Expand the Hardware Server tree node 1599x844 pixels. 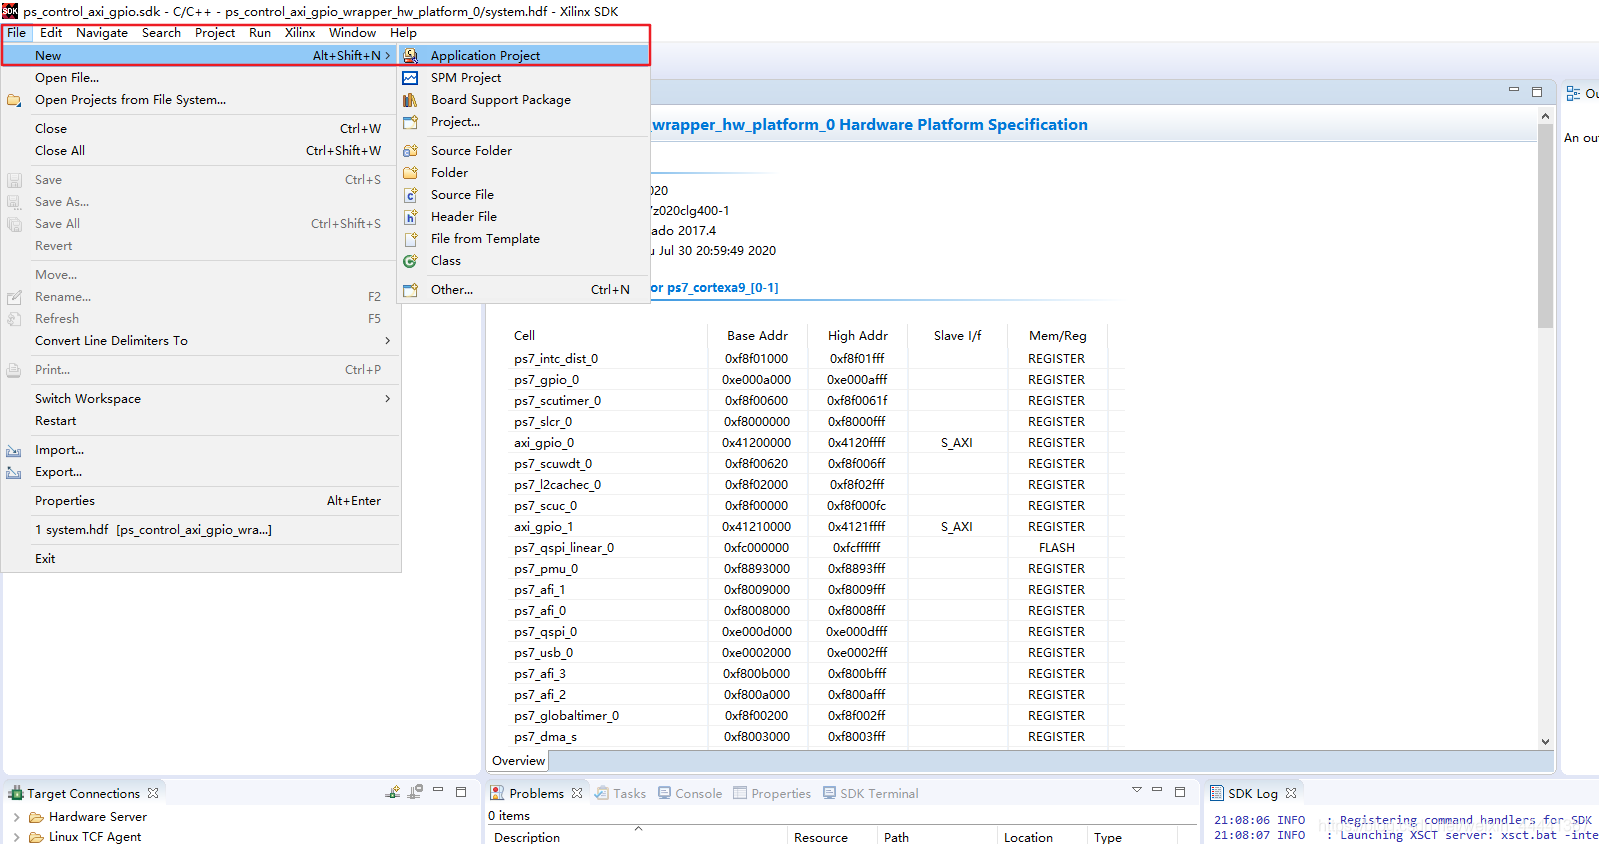pos(16,817)
